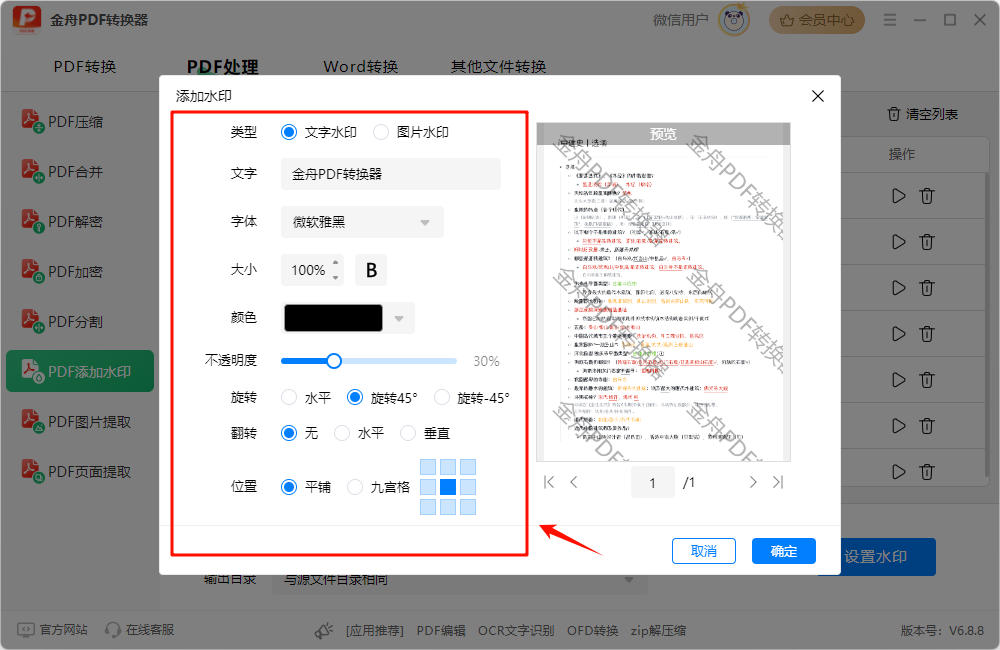Open the 微软雅黑 font dropdown
1000x650 pixels.
362,222
